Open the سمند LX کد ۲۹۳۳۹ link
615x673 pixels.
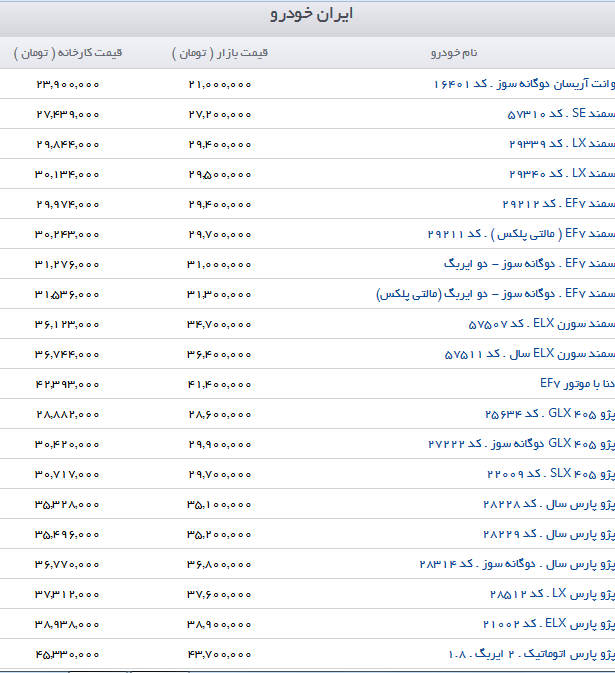coord(562,144)
